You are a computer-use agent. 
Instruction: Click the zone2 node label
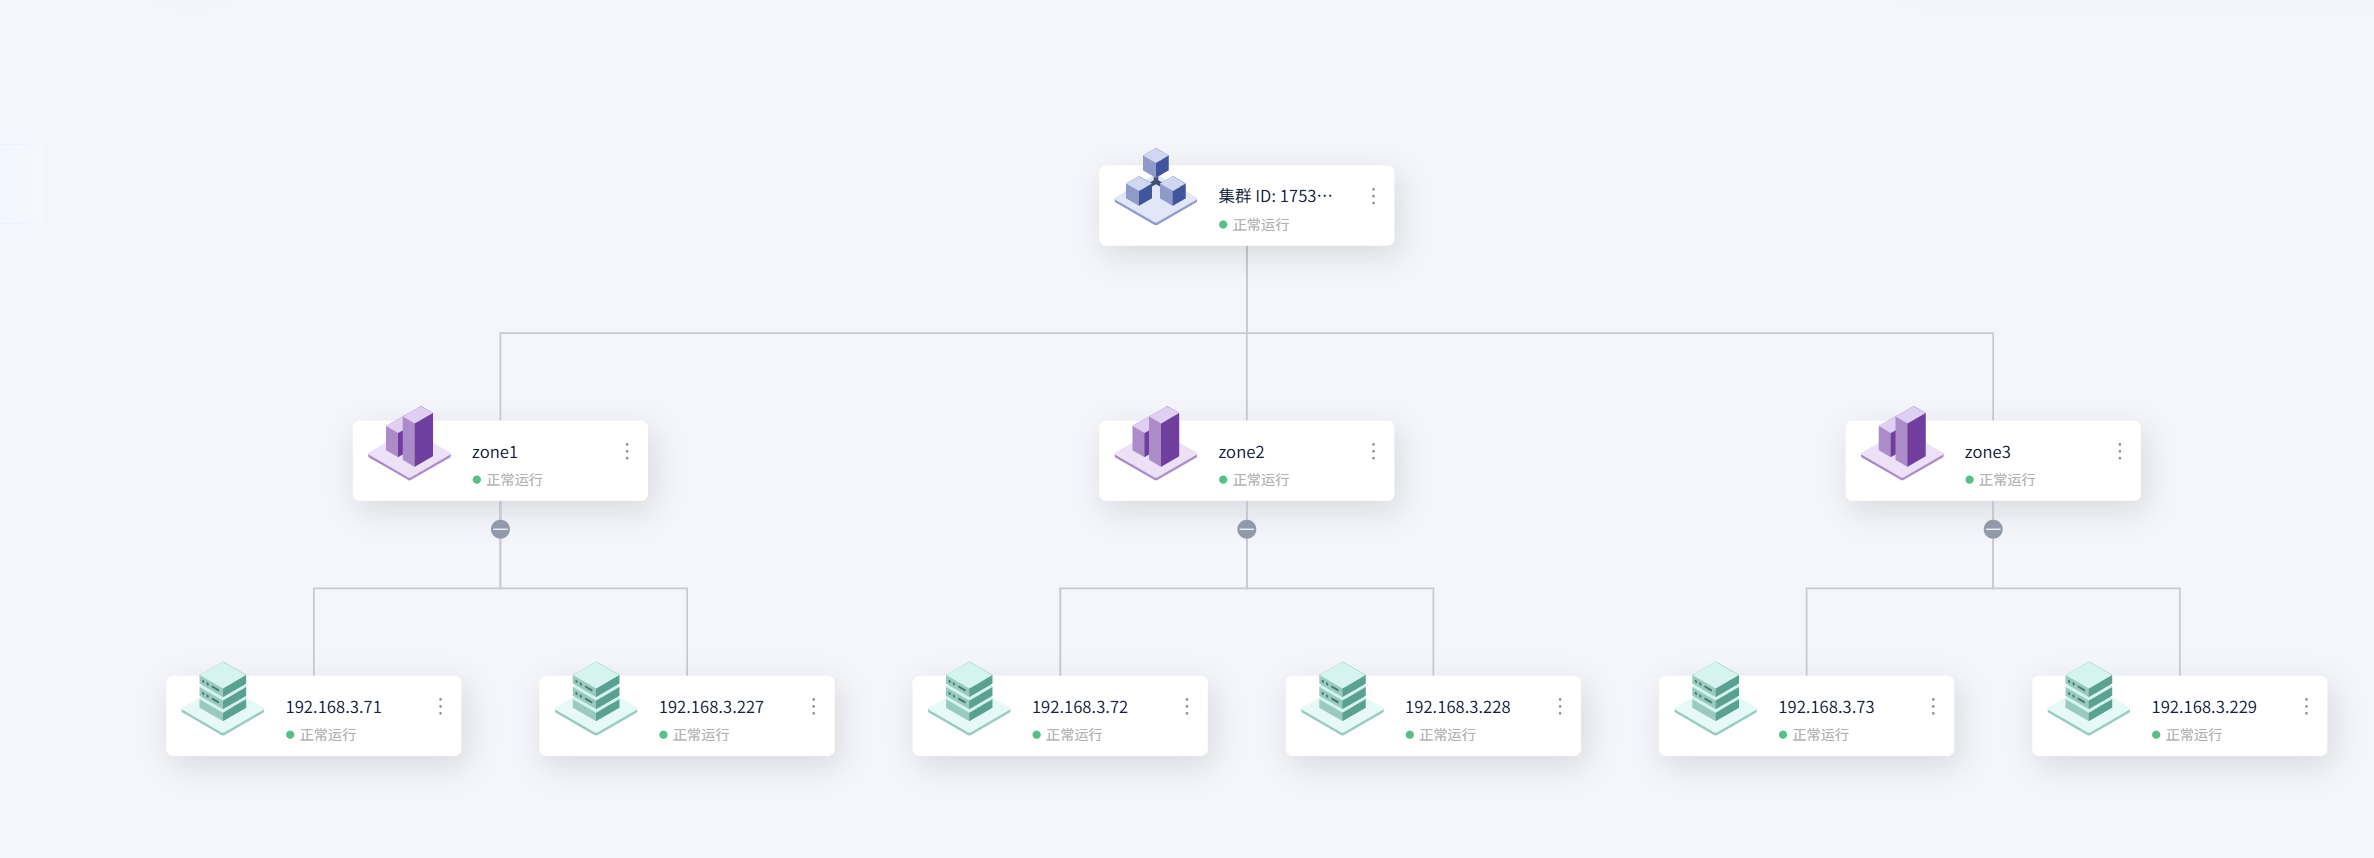(1241, 452)
